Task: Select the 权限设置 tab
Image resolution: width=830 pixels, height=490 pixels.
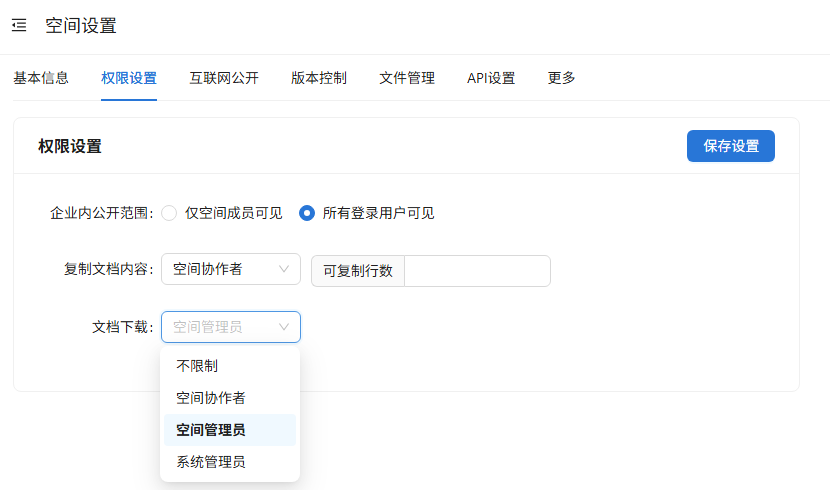Action: pos(129,78)
